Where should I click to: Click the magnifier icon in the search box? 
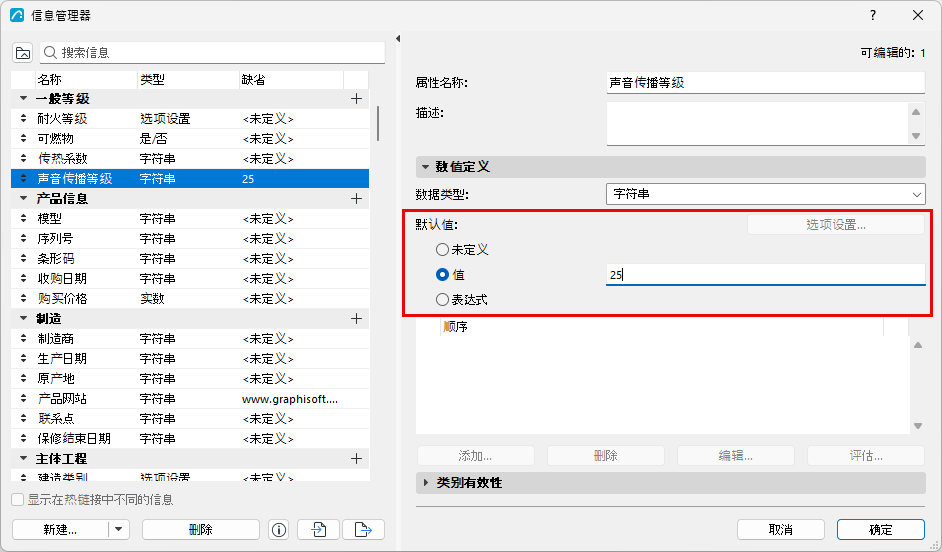tap(50, 53)
